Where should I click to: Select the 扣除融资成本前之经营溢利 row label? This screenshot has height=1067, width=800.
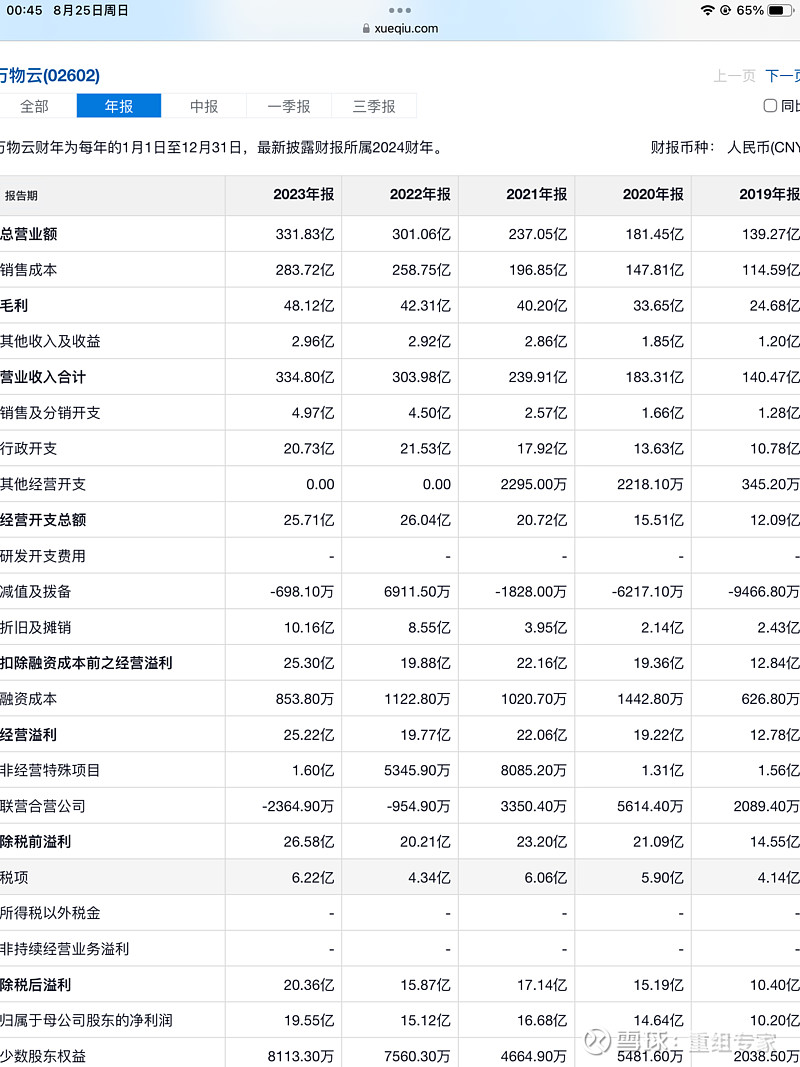tap(86, 663)
